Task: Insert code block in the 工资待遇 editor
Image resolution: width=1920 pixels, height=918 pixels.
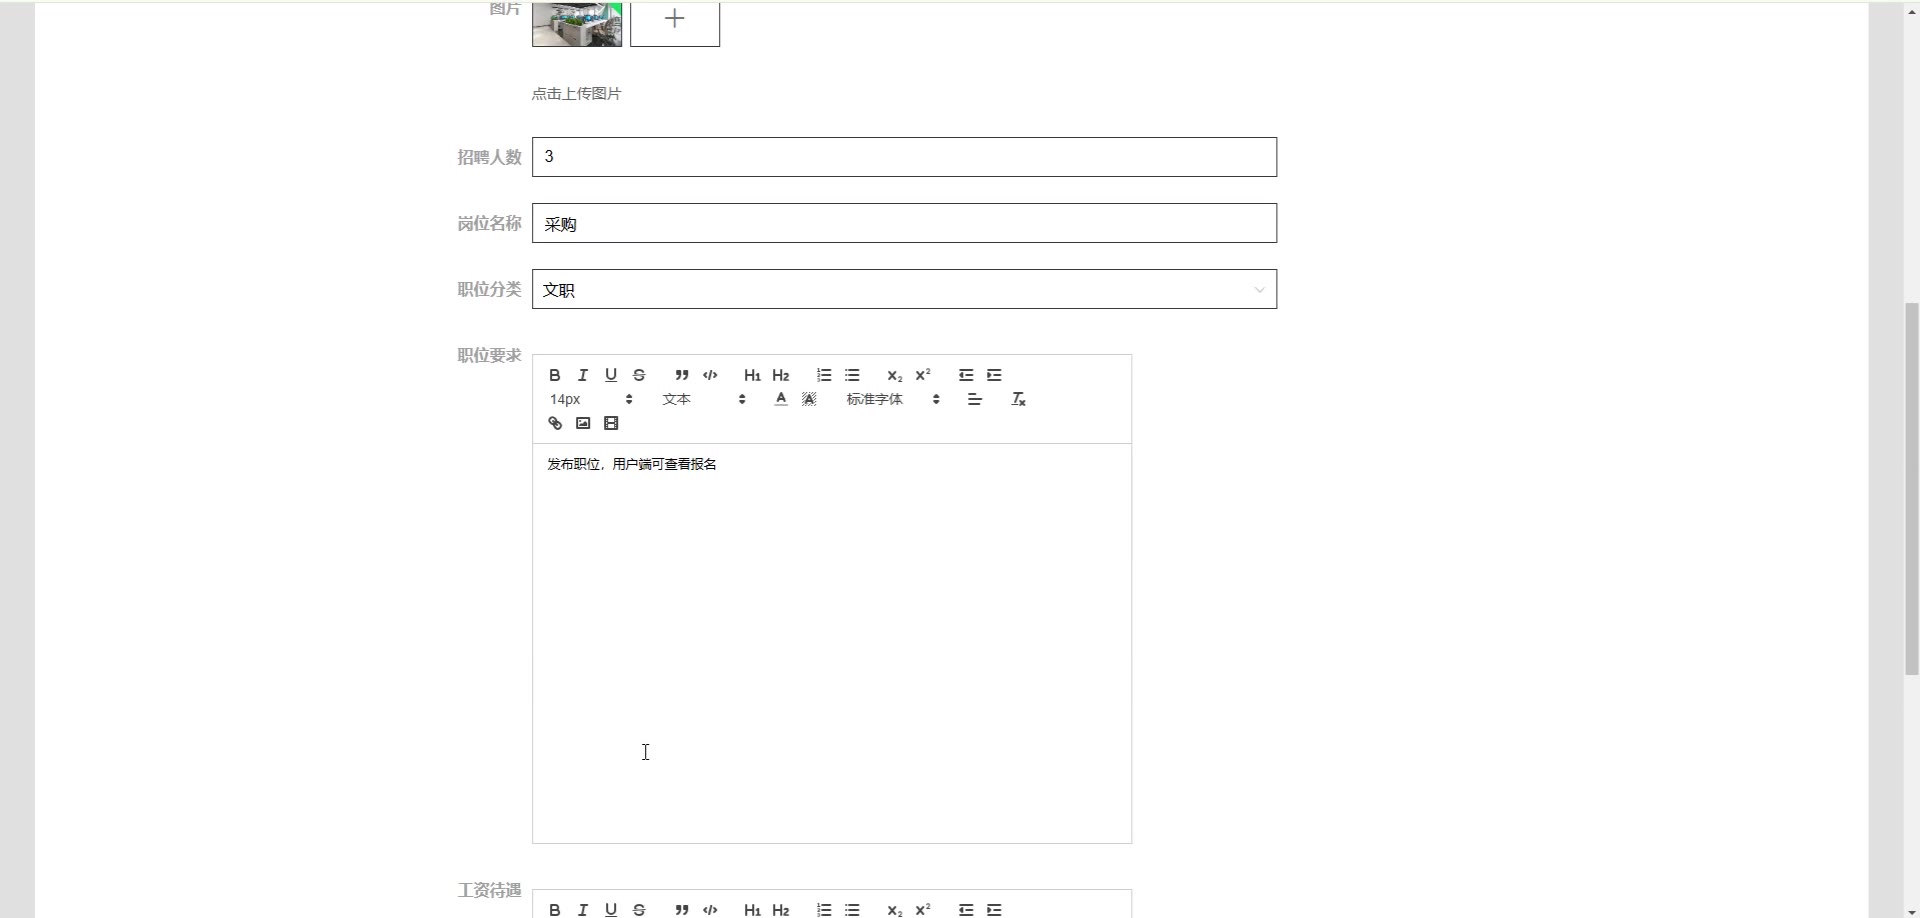Action: pos(710,909)
